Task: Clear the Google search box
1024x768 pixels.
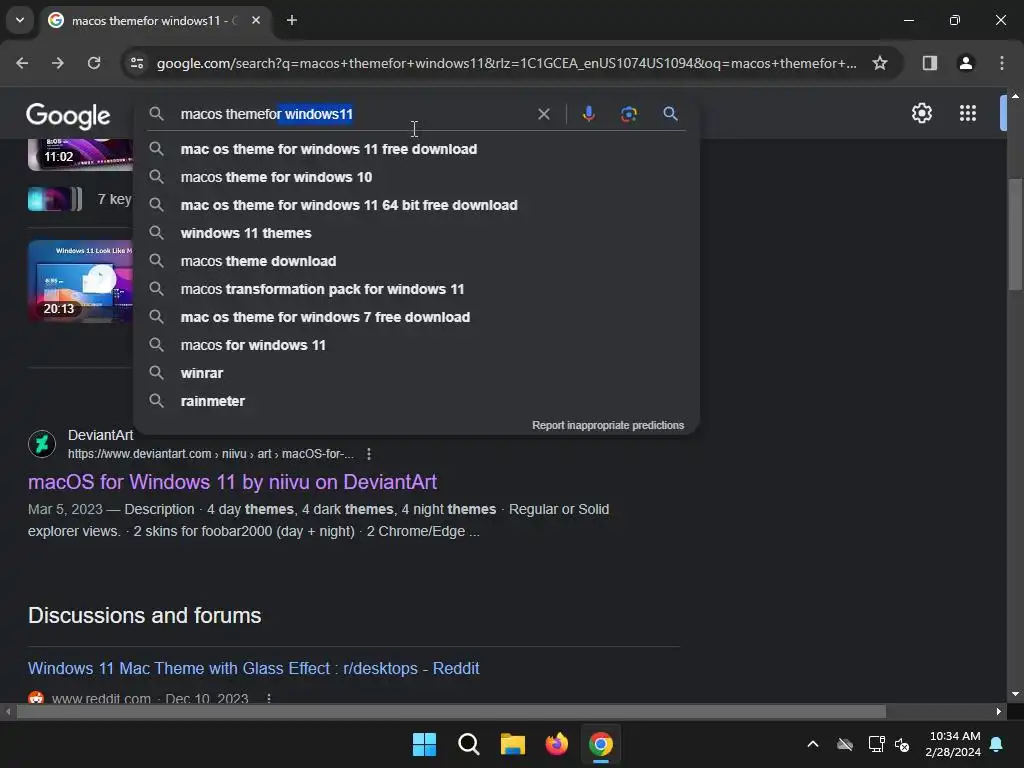Action: pos(543,114)
